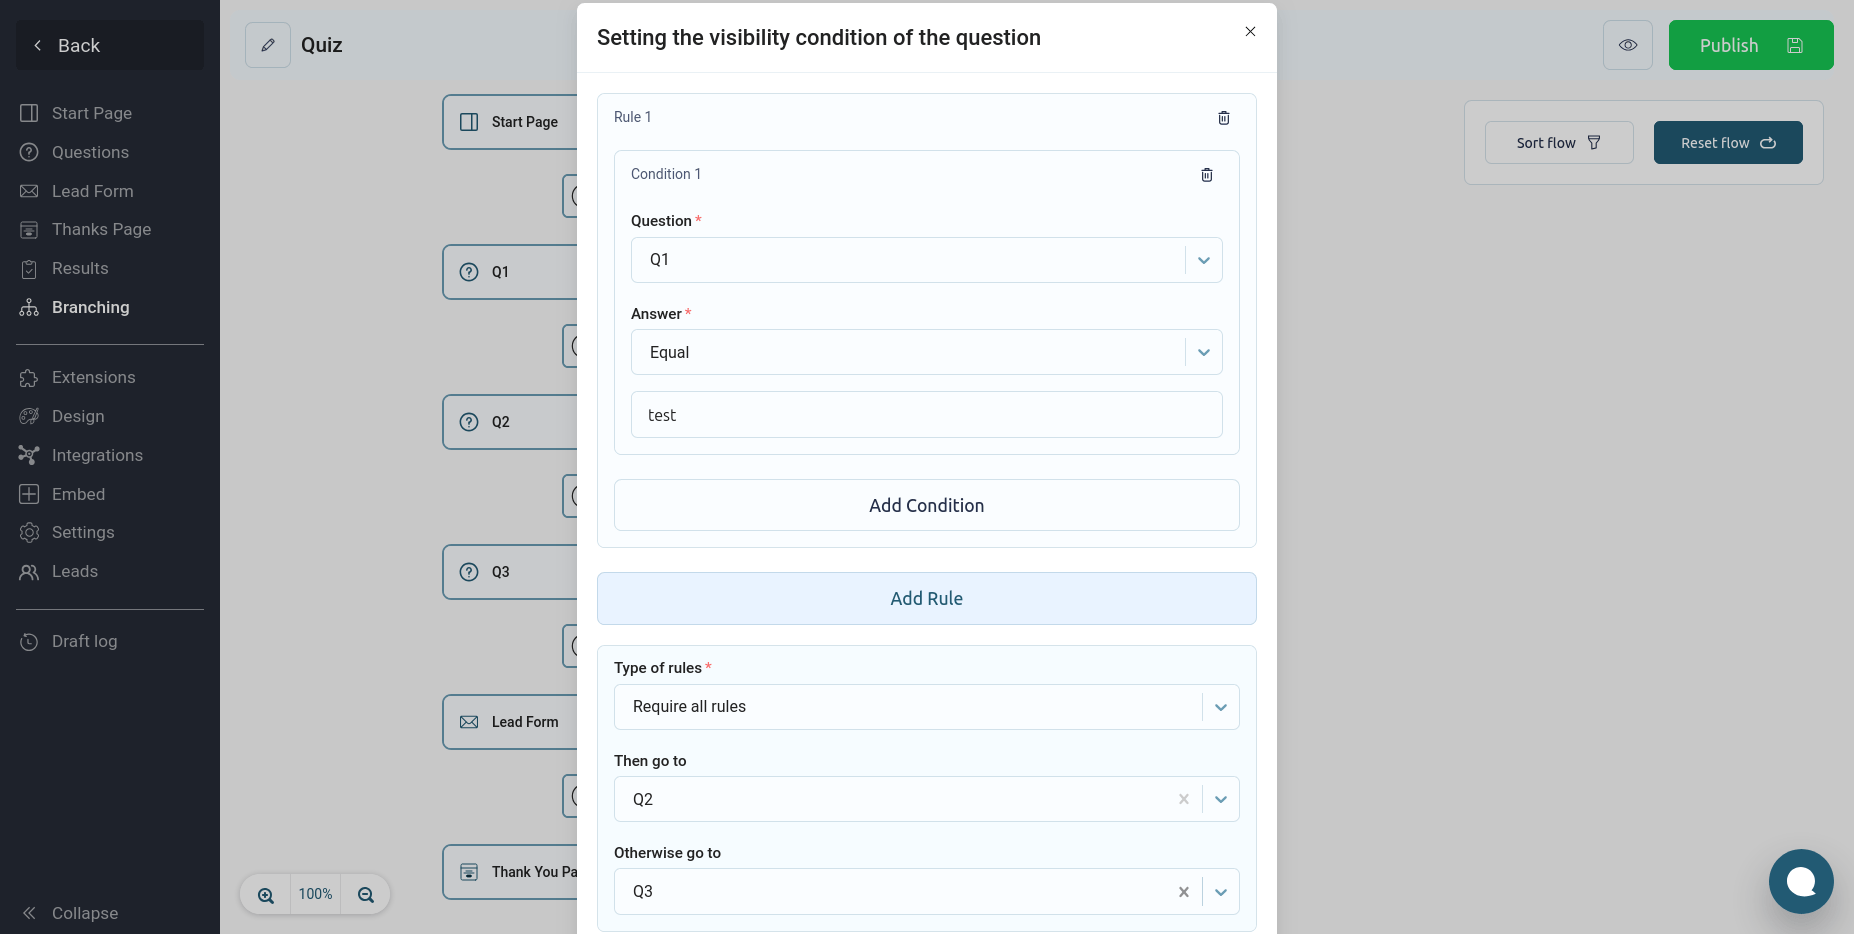The height and width of the screenshot is (934, 1854).
Task: Click the green Publish button
Action: point(1751,45)
